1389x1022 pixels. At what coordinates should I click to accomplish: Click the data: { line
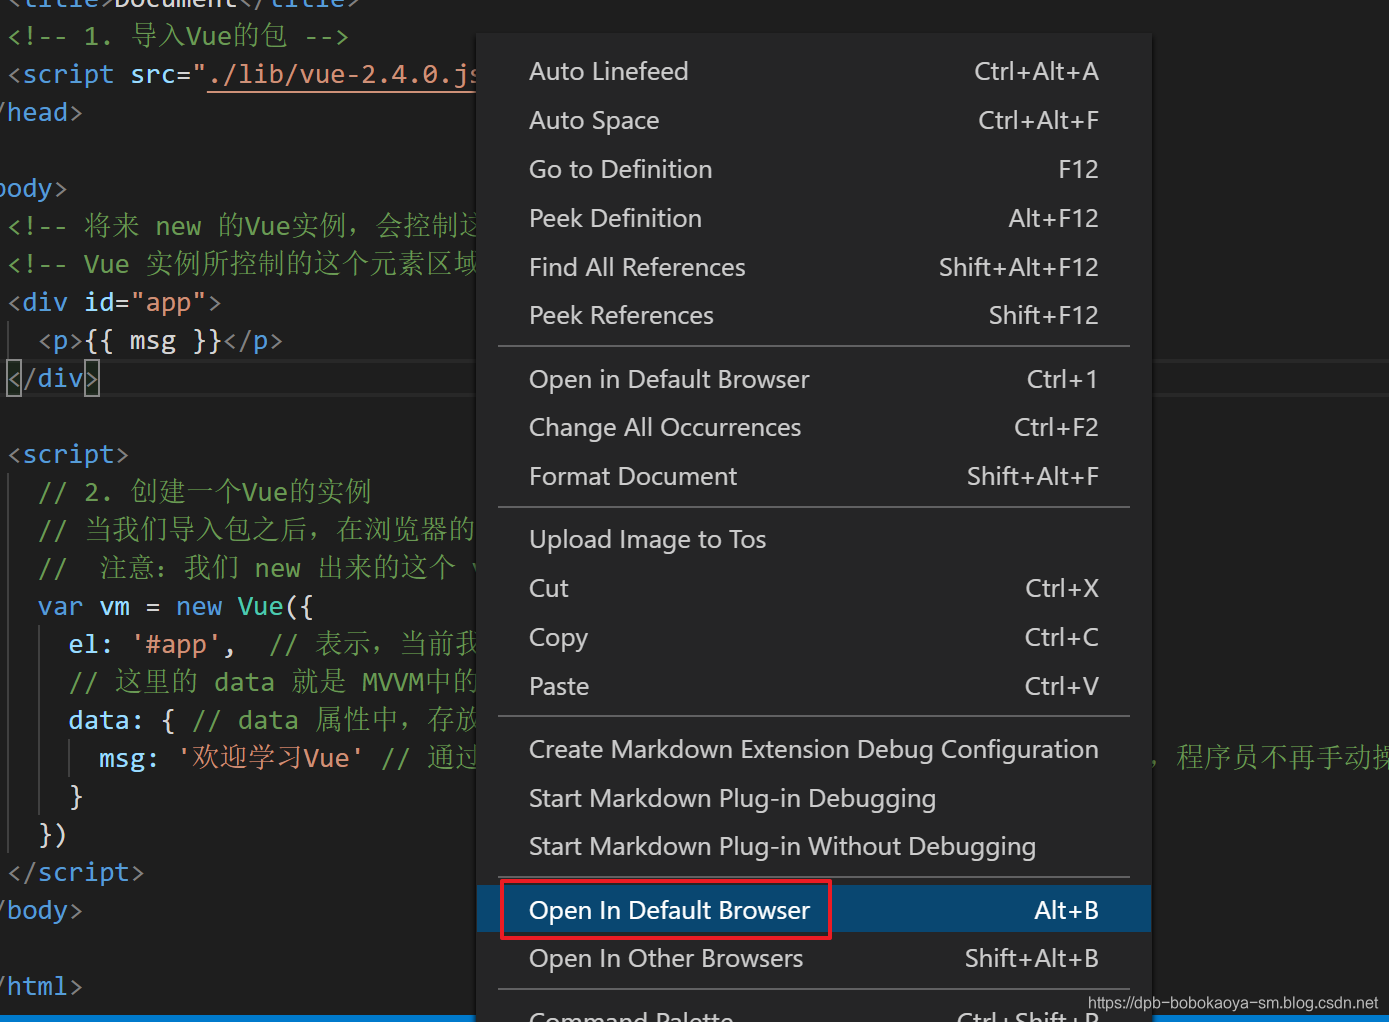tap(122, 721)
